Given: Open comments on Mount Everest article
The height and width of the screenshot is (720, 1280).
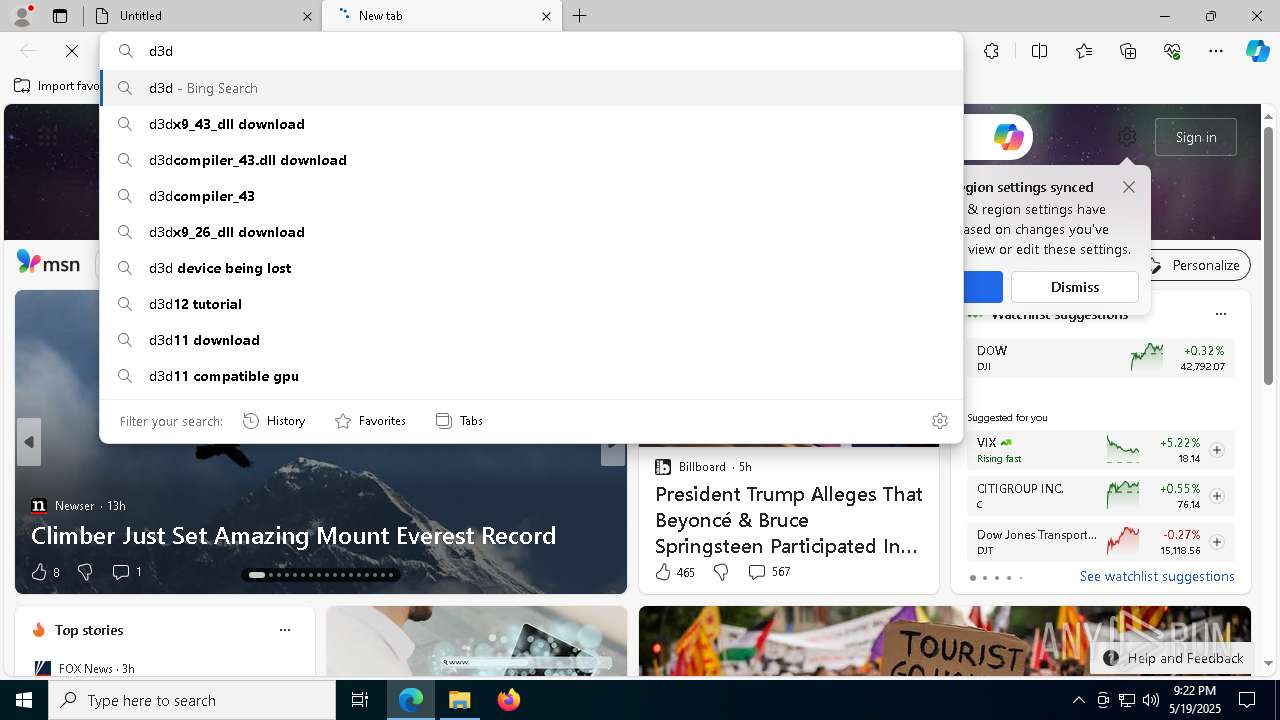Looking at the screenshot, I should coord(126,572).
